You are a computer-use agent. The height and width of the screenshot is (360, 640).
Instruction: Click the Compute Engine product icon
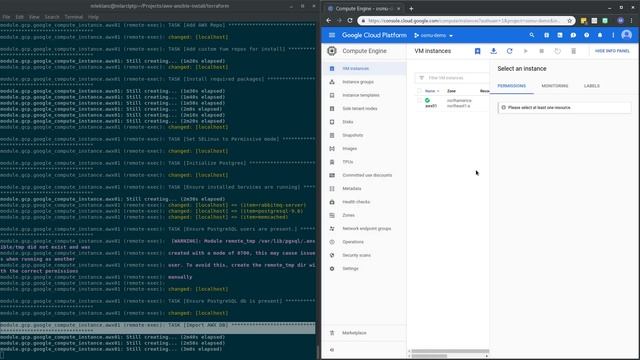pos(332,51)
